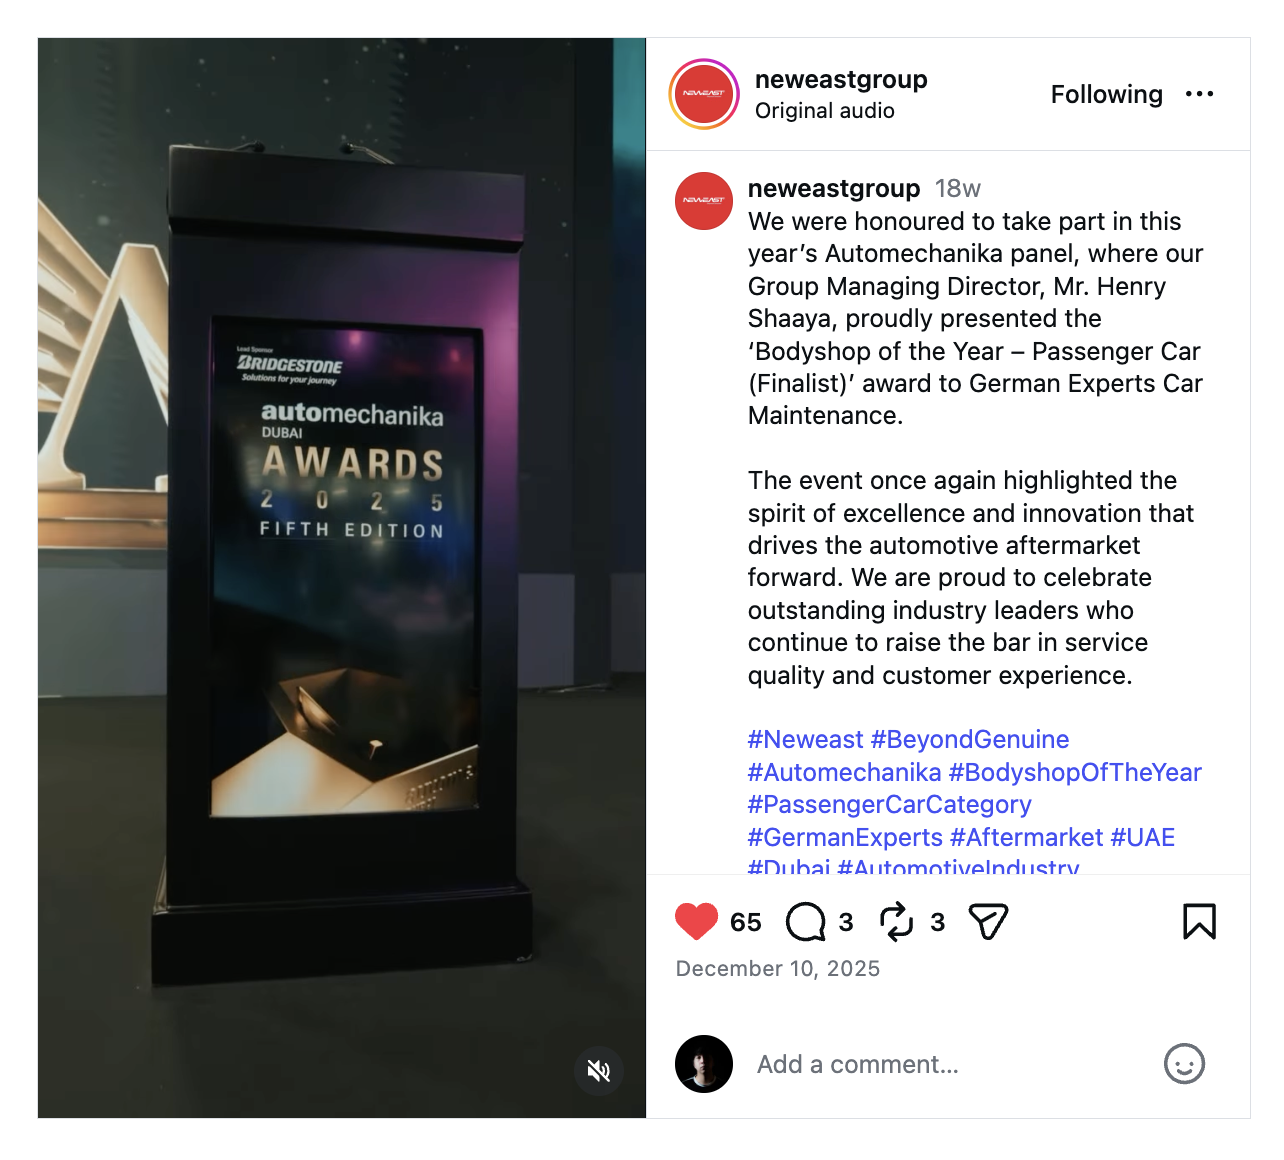View neweastgroup story profile picture in header
Screen dimensions: 1284x1160
click(704, 94)
